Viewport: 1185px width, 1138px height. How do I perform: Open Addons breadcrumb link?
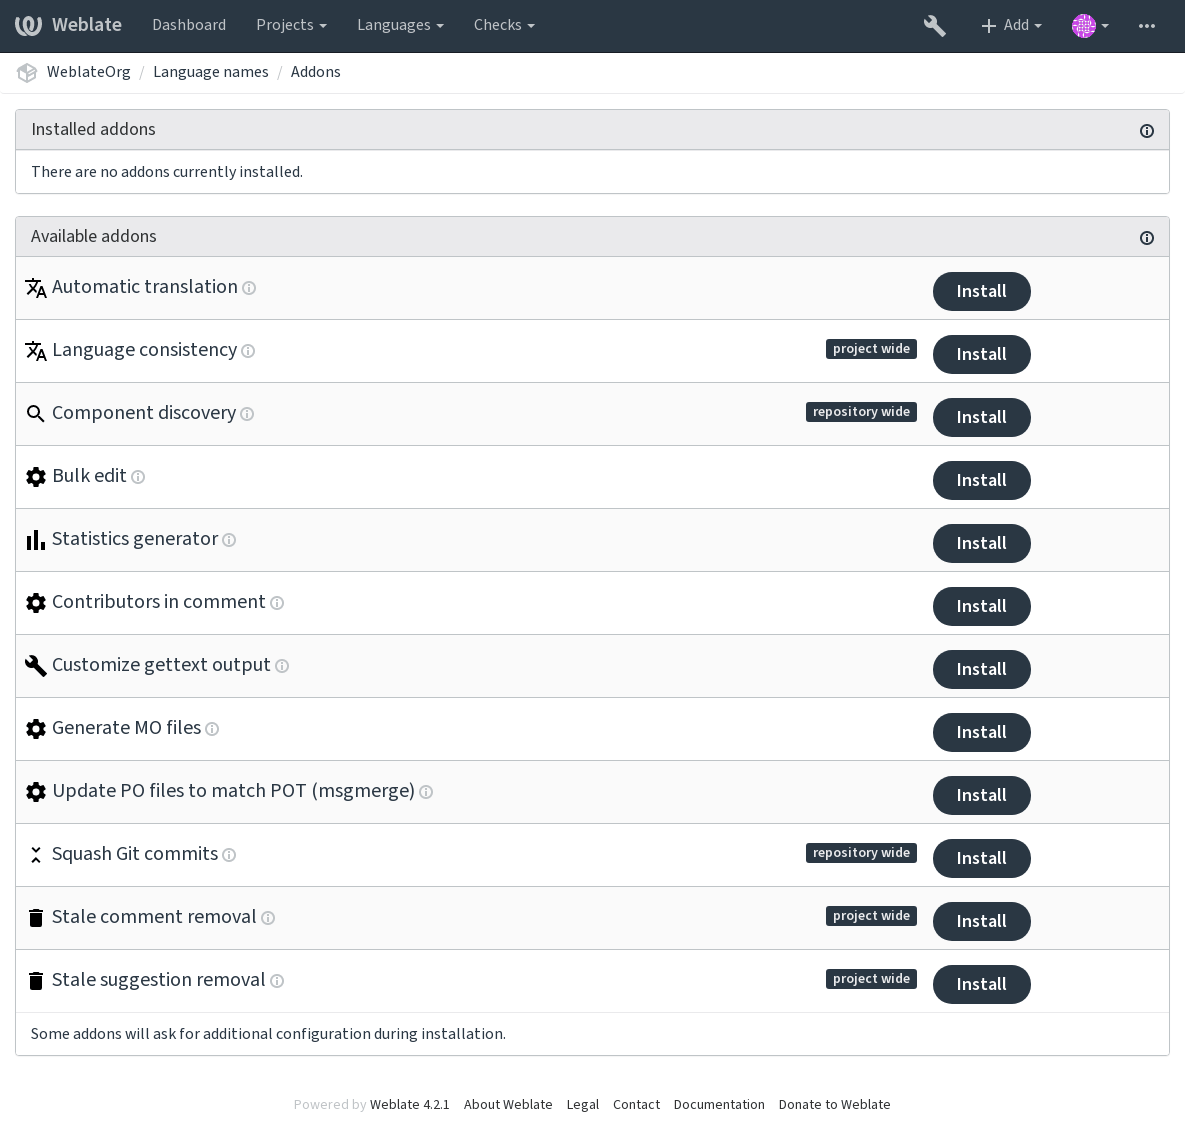point(315,72)
